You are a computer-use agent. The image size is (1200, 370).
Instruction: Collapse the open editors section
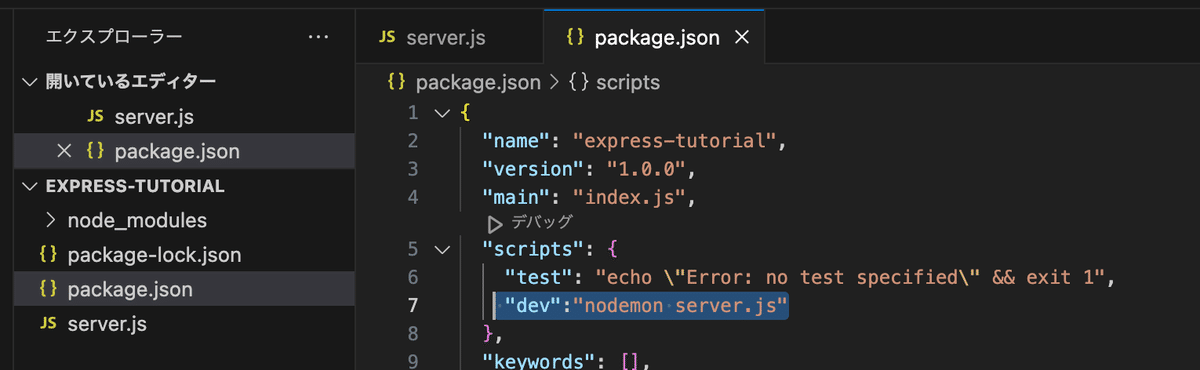(31, 82)
